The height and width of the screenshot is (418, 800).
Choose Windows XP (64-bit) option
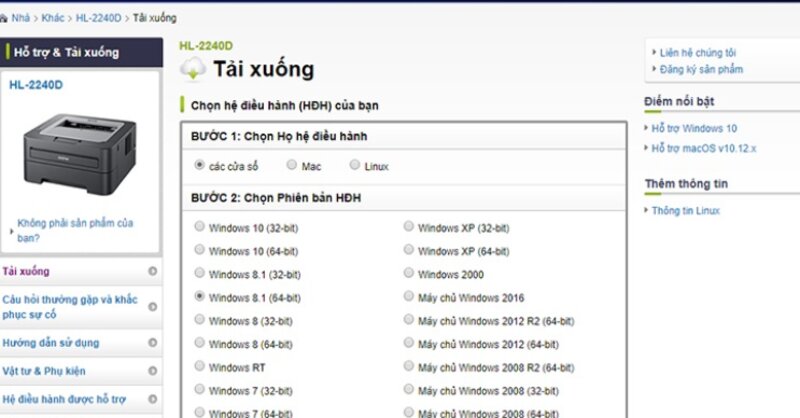tap(409, 250)
